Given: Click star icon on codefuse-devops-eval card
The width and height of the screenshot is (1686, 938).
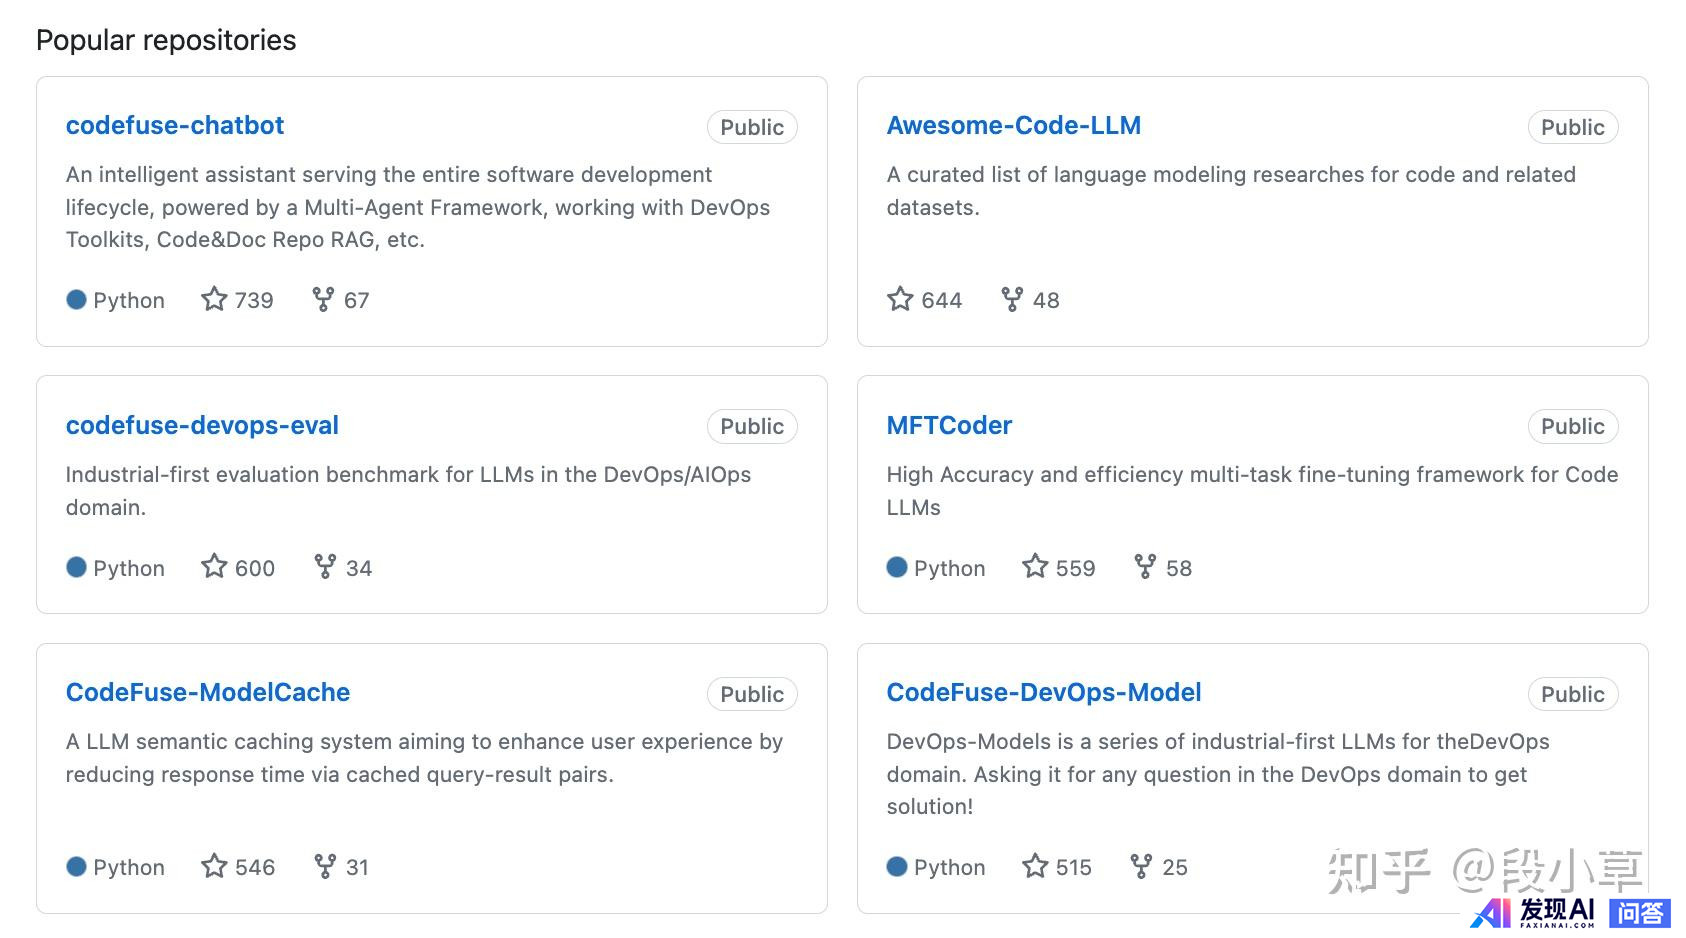Looking at the screenshot, I should (x=214, y=567).
